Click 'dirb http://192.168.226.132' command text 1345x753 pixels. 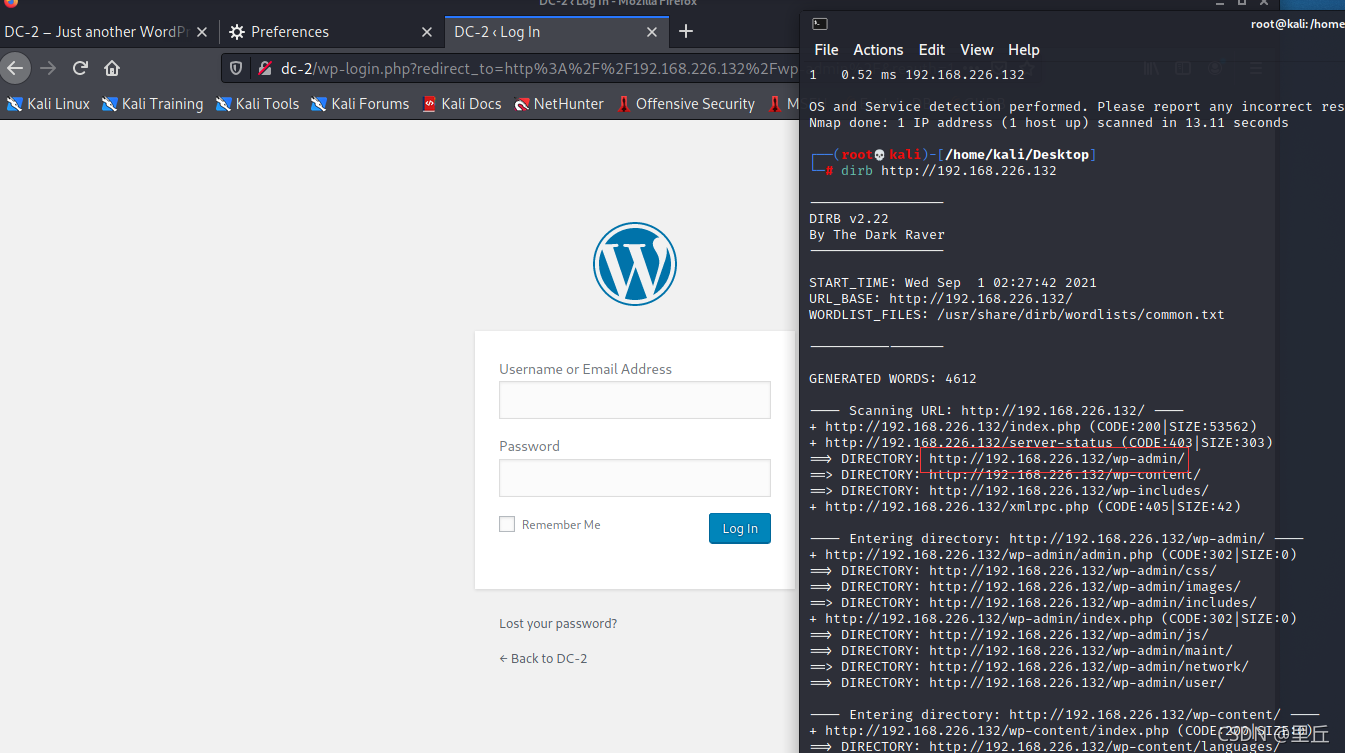click(x=949, y=170)
